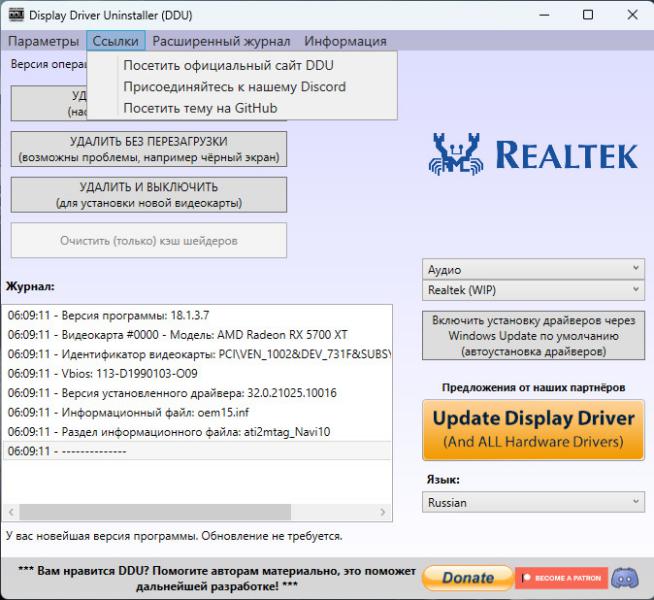Viewport: 654px width, 600px height.
Task: Click the DDU app icon in title bar
Action: tap(16, 15)
